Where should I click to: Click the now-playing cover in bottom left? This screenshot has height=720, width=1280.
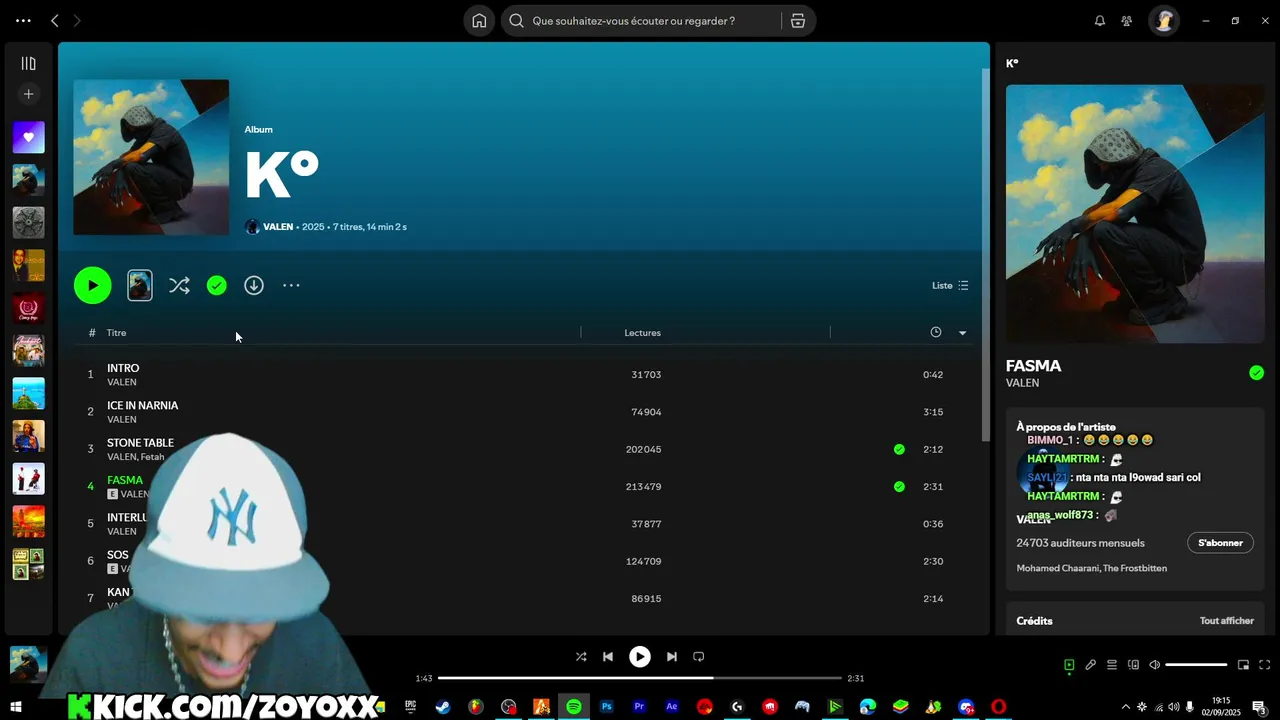point(28,663)
